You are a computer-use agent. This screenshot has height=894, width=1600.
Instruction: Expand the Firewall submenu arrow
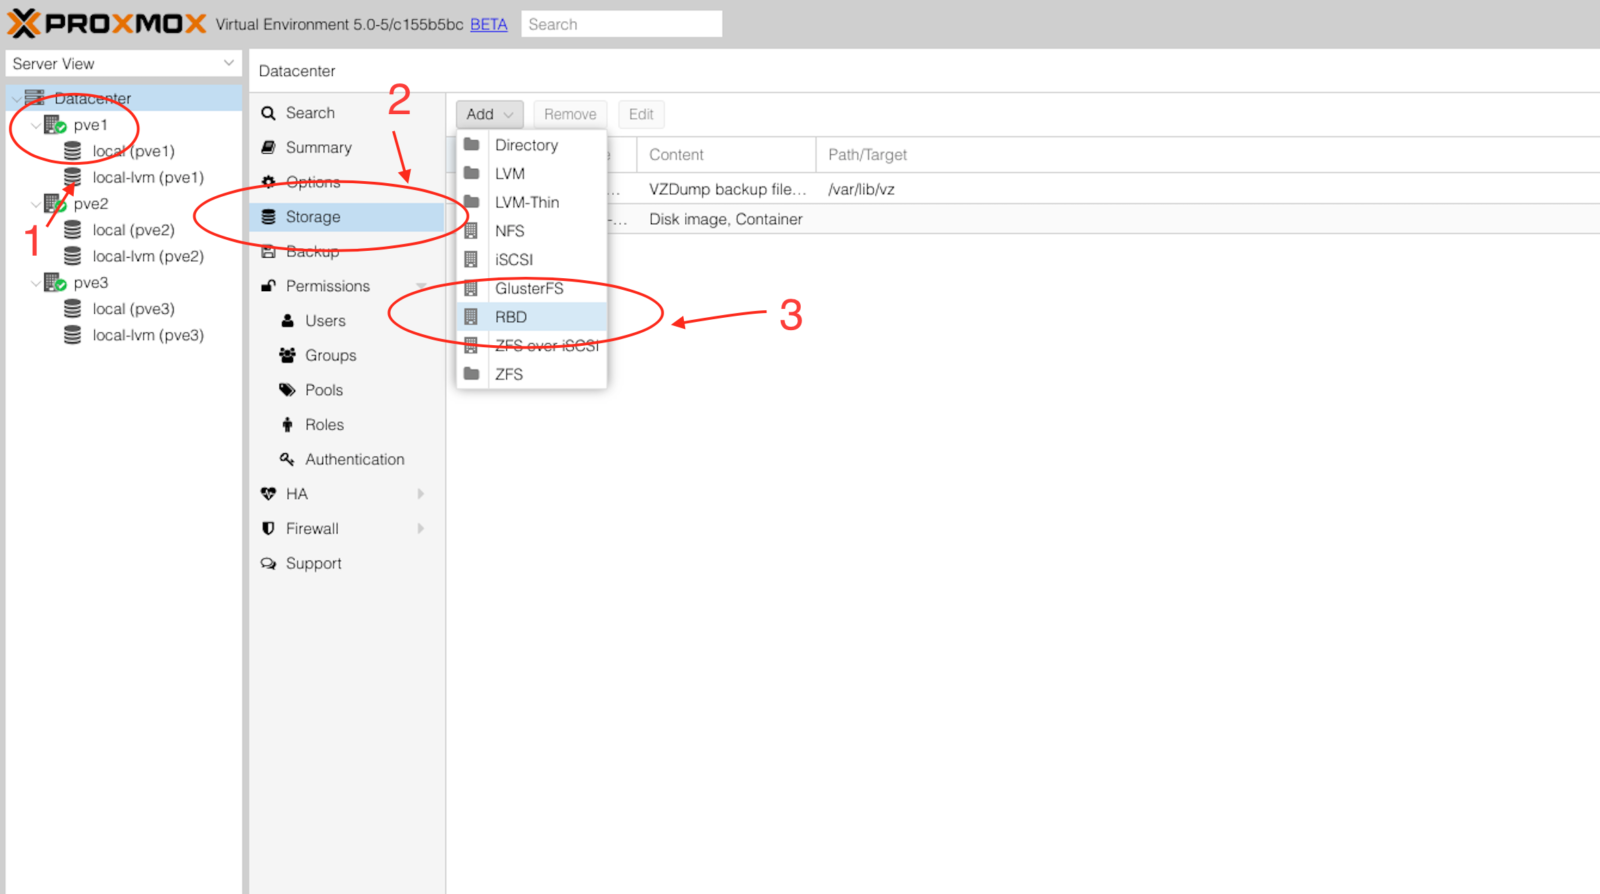click(421, 528)
